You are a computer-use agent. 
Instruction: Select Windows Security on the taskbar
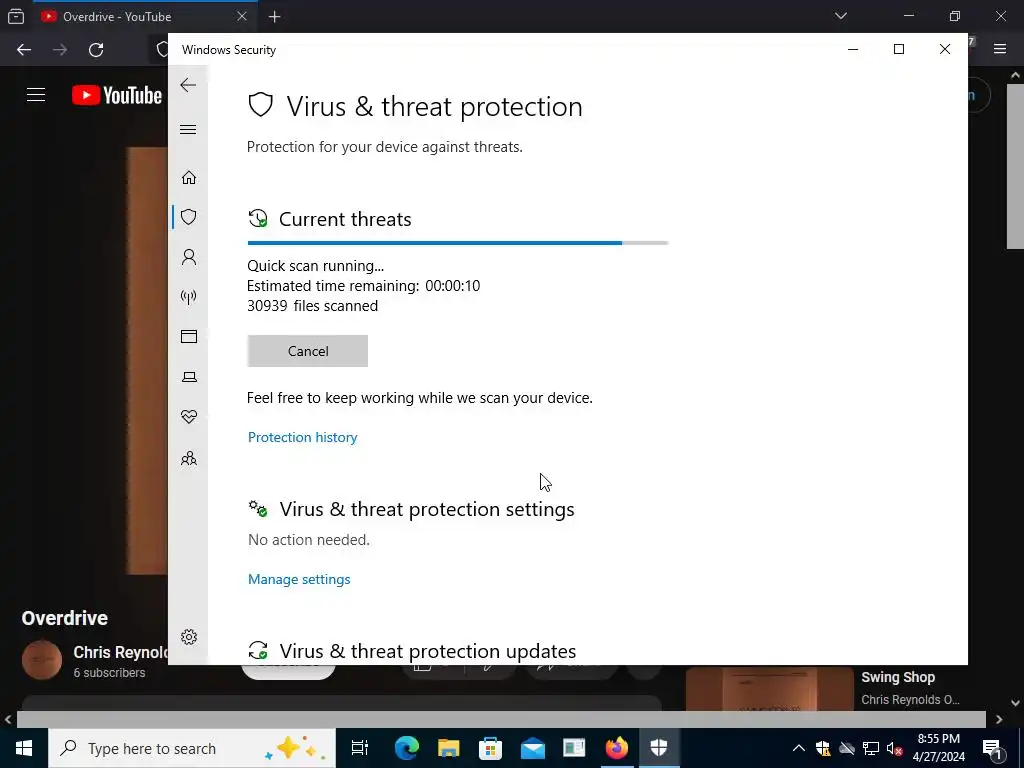659,748
